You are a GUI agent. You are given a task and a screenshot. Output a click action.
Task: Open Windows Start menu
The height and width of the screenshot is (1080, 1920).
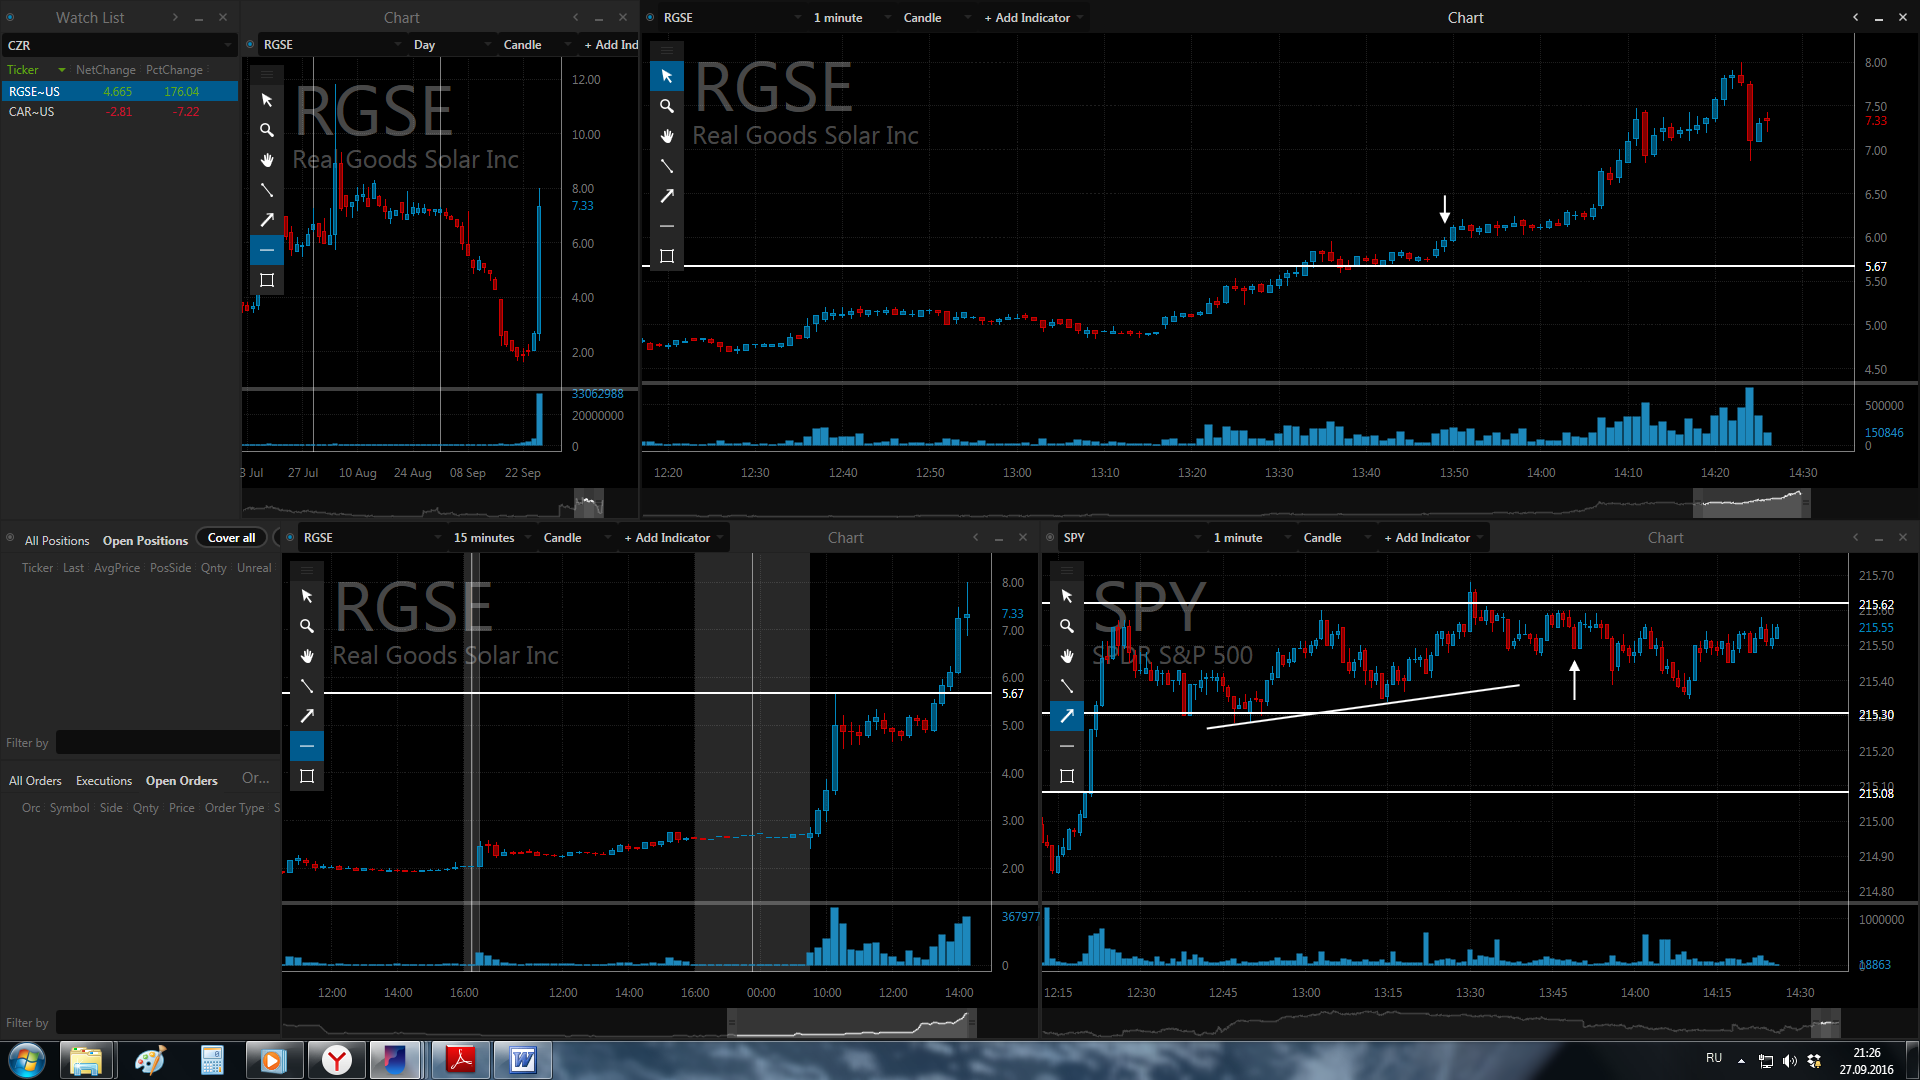pyautogui.click(x=27, y=1060)
